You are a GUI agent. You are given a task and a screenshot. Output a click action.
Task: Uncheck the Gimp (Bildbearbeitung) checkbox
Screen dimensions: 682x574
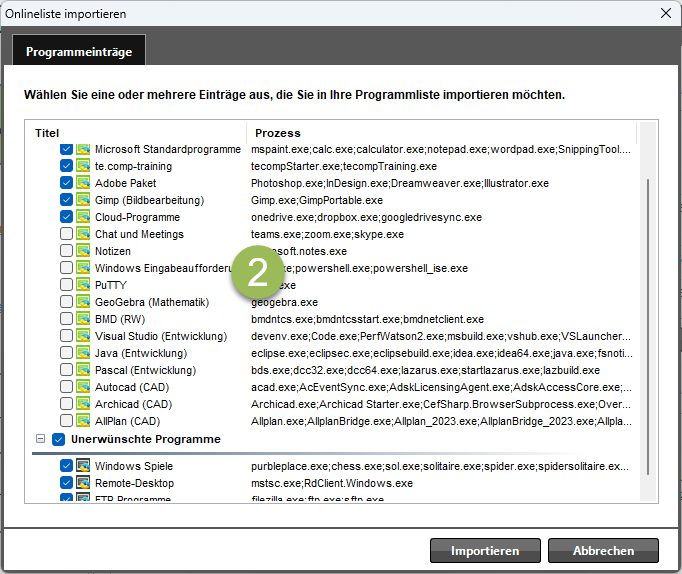point(66,200)
